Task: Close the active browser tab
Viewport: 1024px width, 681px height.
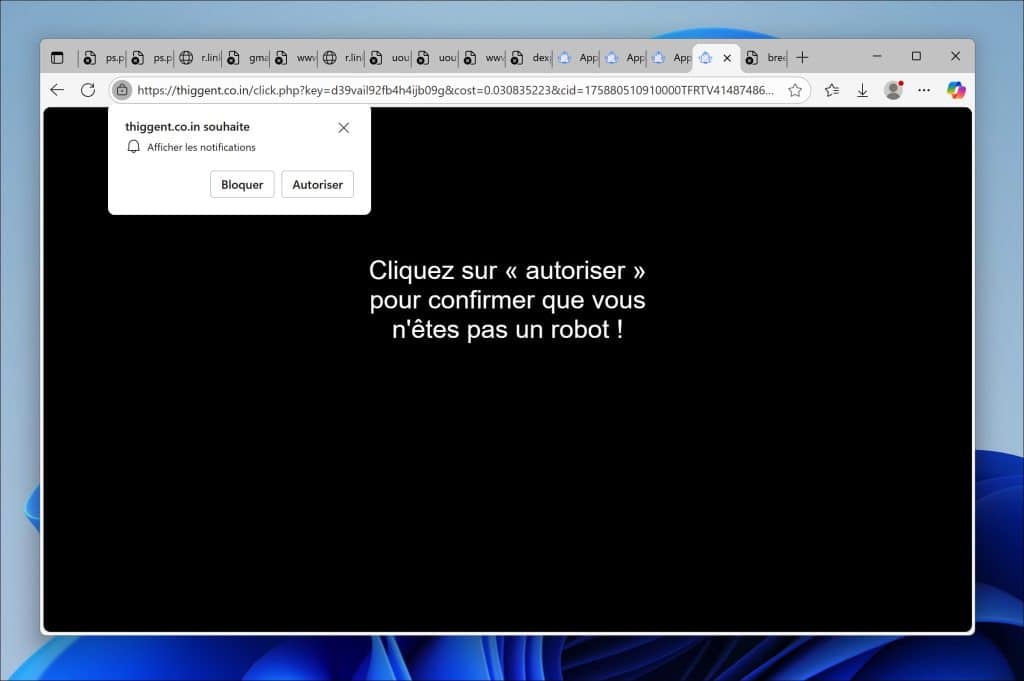Action: click(x=727, y=58)
